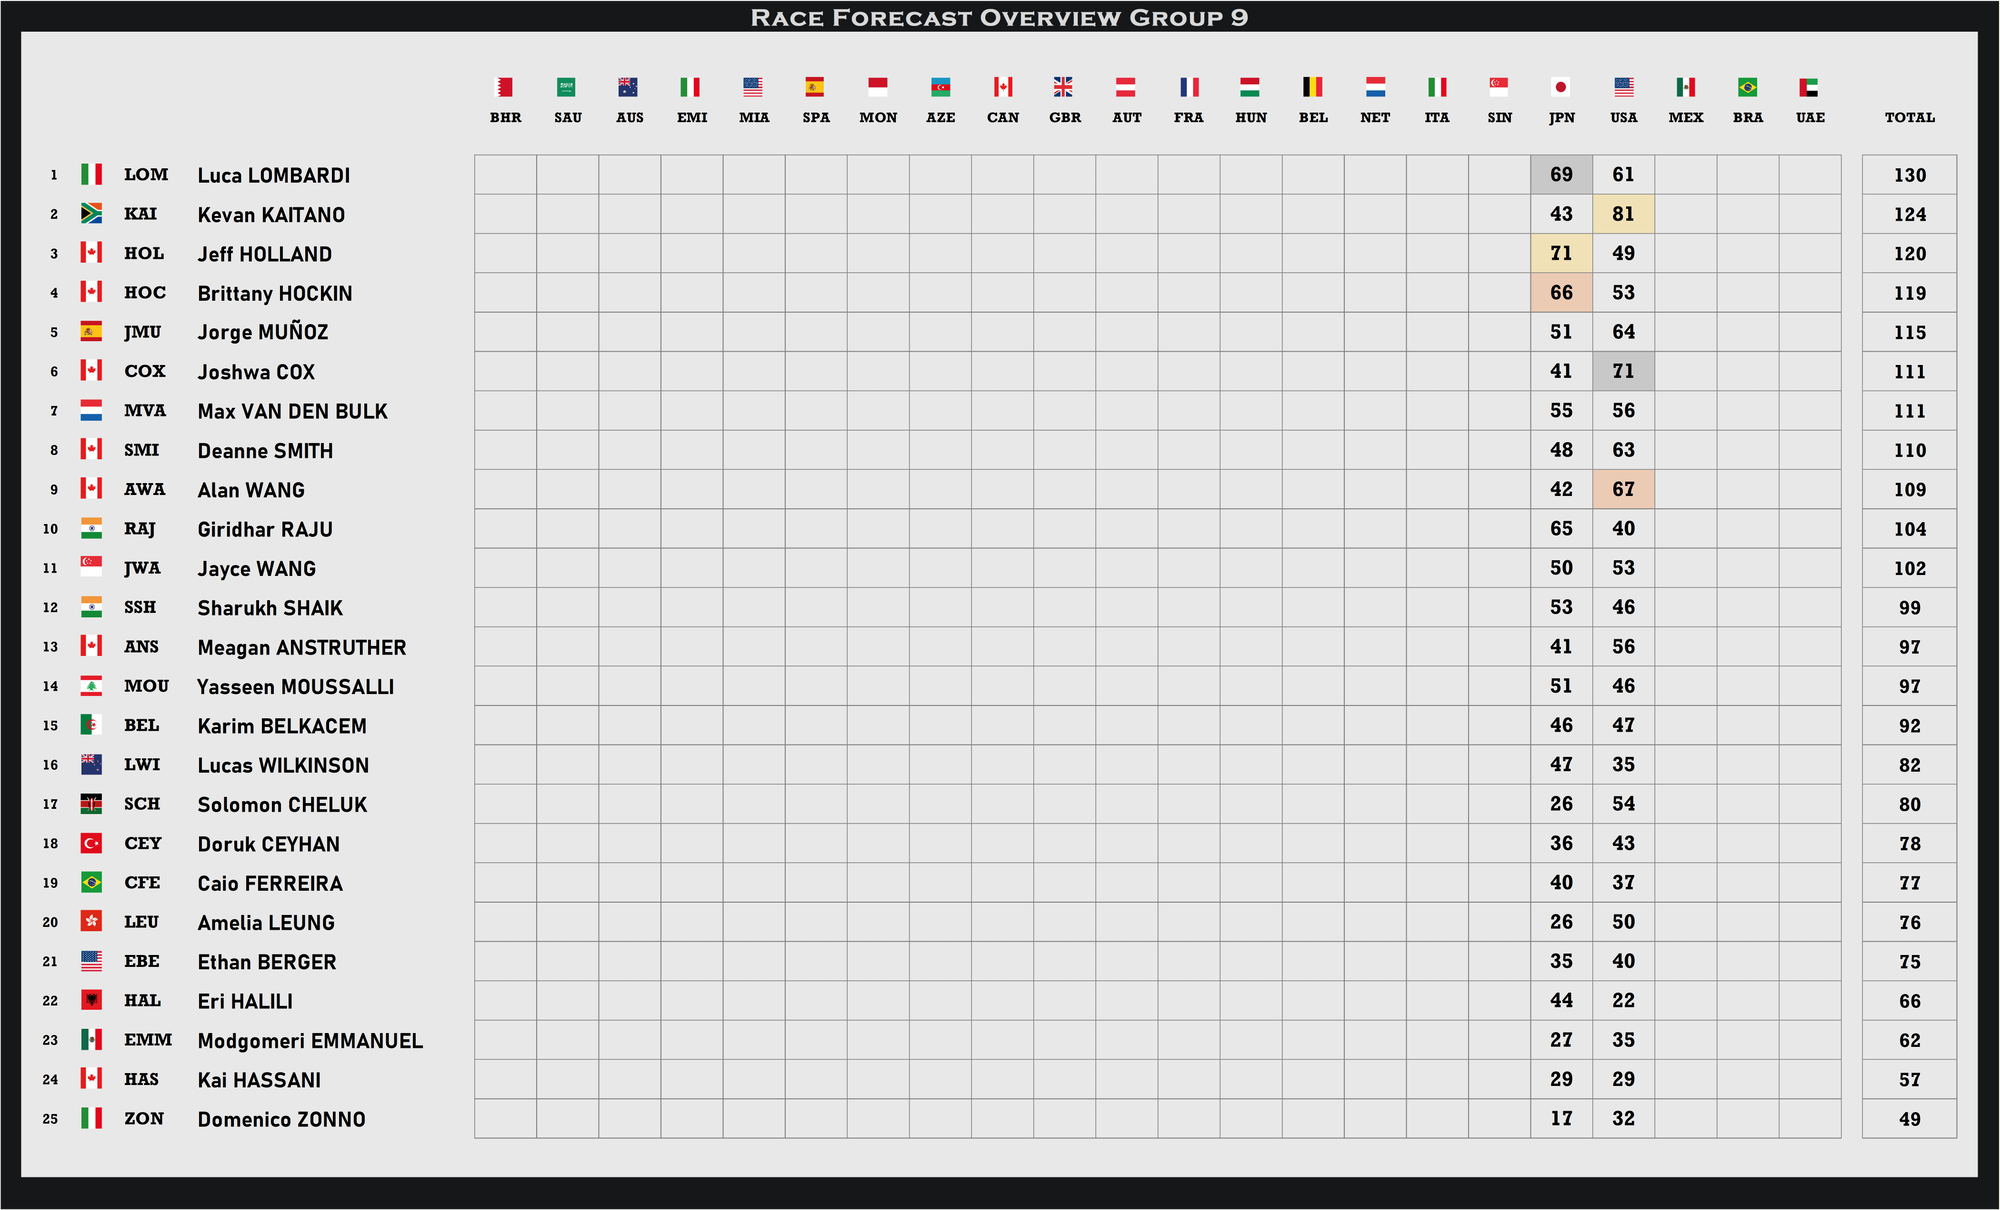Viewport: 2000px width, 1210px height.
Task: Click the Bahrain flag above BHR
Action: [505, 87]
